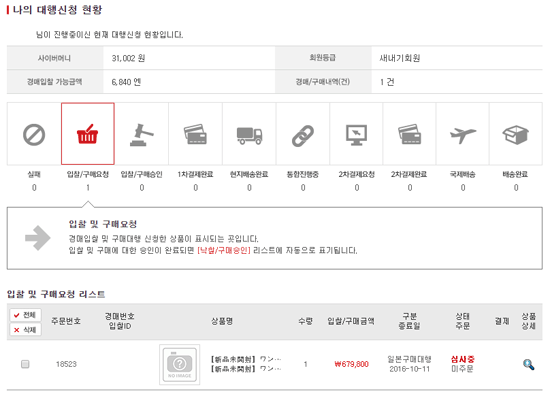Viewport: 550px width, 394px height.
Task: Click the 입찰/구매승인 label text
Action: [142, 174]
